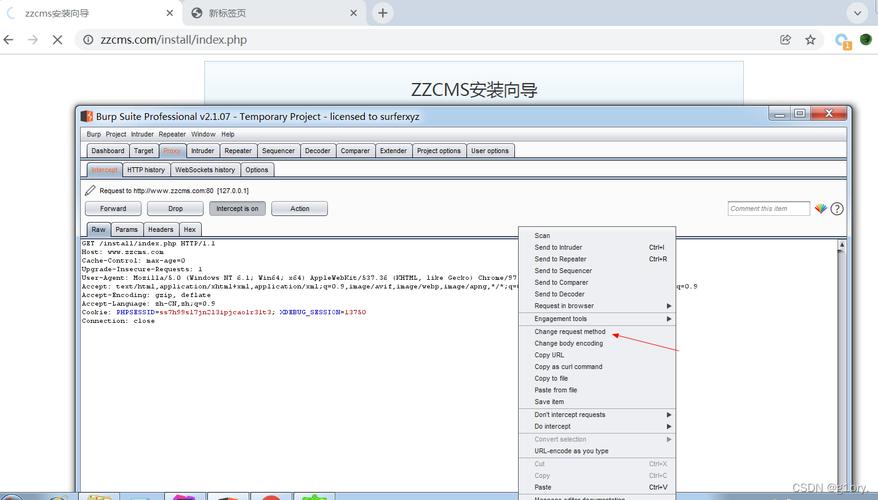
Task: Stop page loading with the X icon
Action: pyautogui.click(x=57, y=40)
